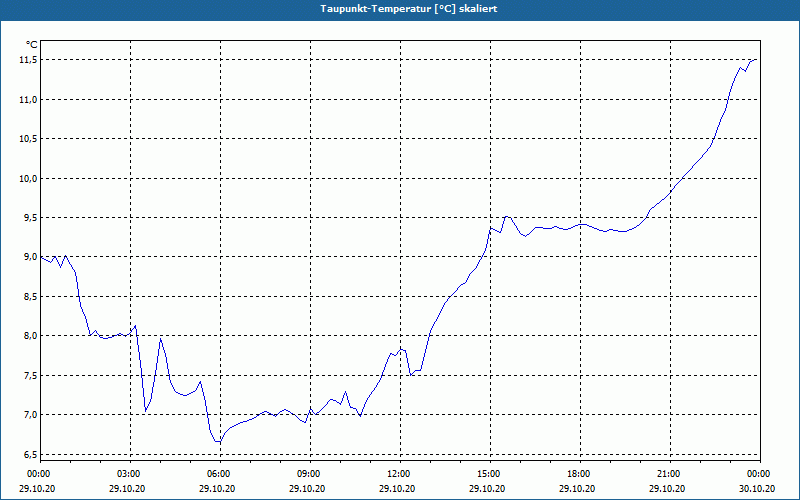Click the 7,0 y-axis value
The width and height of the screenshot is (800, 500).
30,414
